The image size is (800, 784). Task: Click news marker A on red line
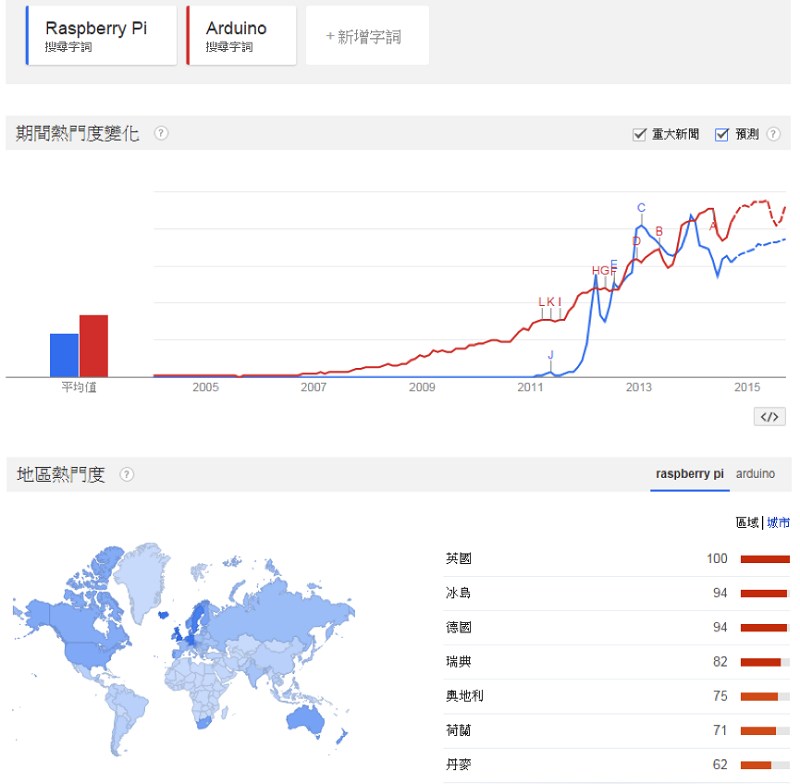click(x=713, y=226)
